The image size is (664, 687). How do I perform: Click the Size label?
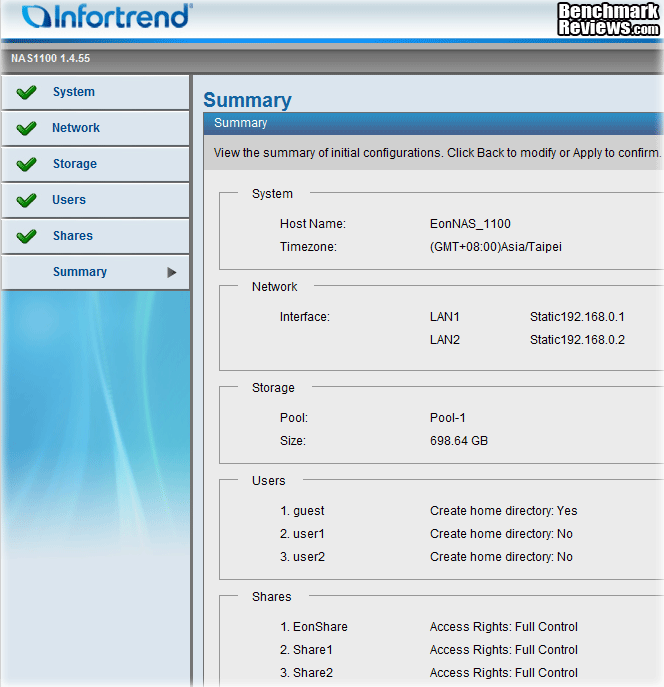click(x=293, y=440)
